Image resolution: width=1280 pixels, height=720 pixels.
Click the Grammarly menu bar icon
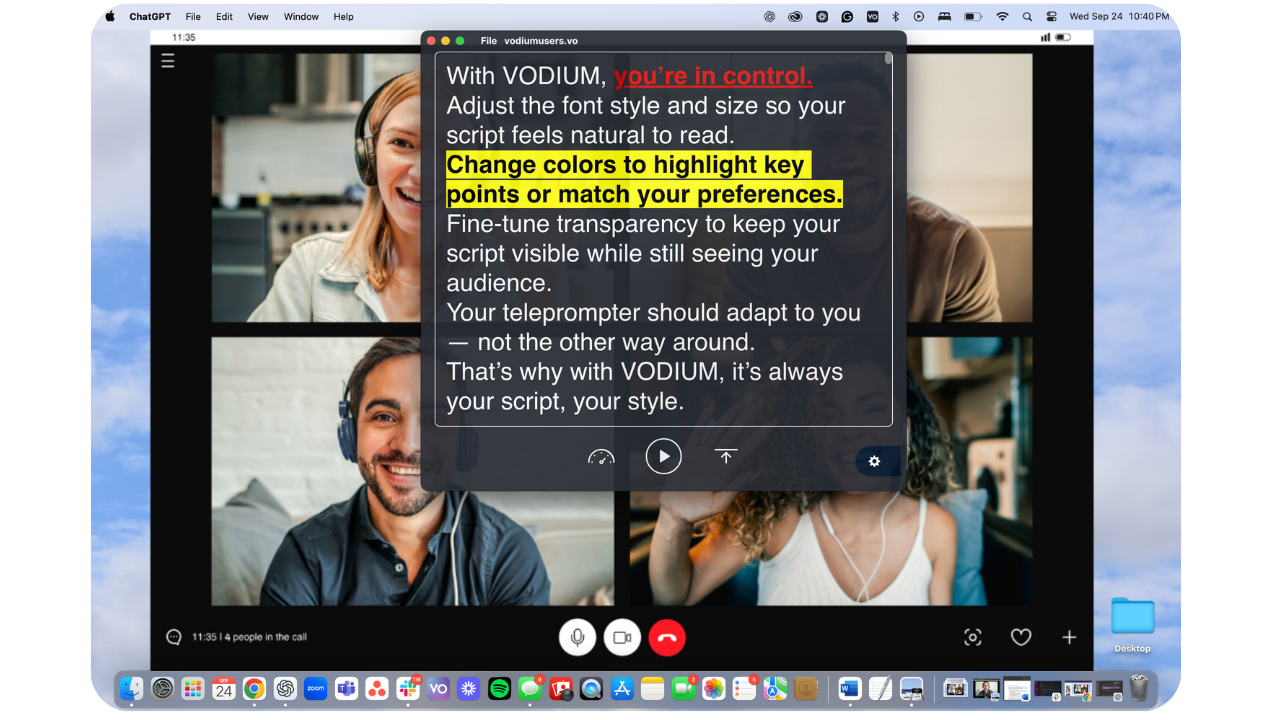pos(847,16)
